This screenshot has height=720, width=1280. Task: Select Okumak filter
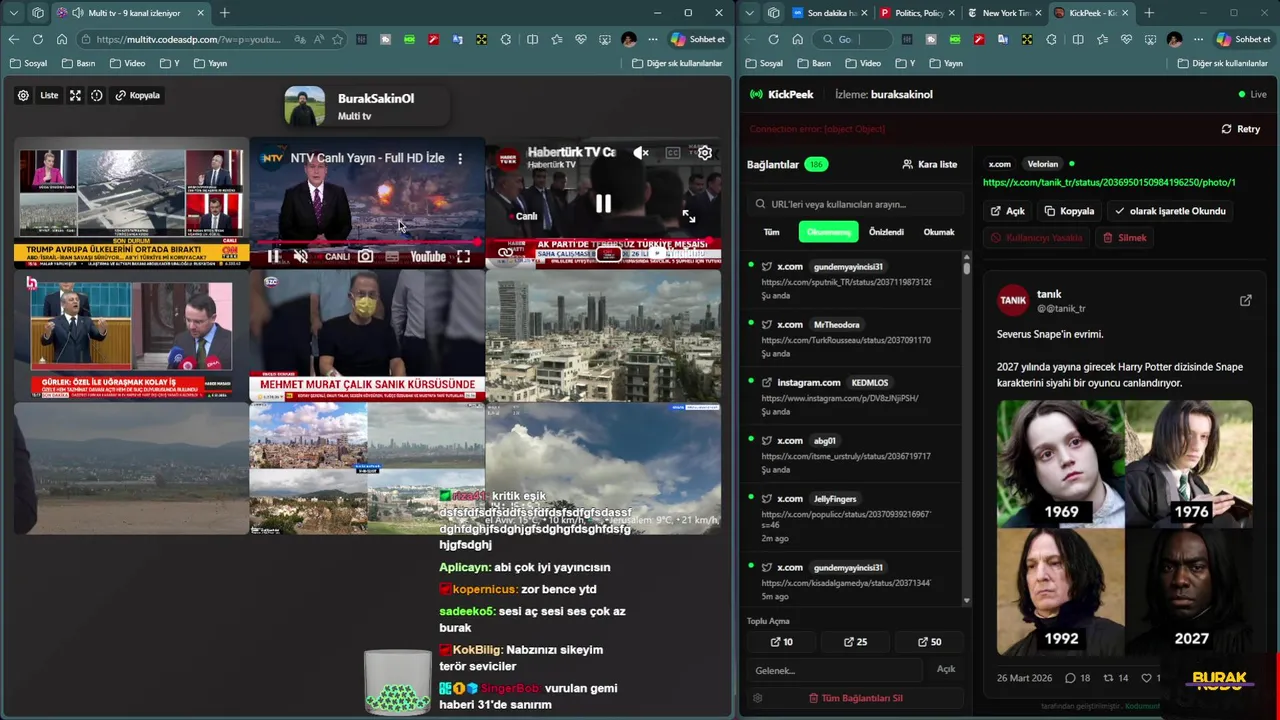938,232
